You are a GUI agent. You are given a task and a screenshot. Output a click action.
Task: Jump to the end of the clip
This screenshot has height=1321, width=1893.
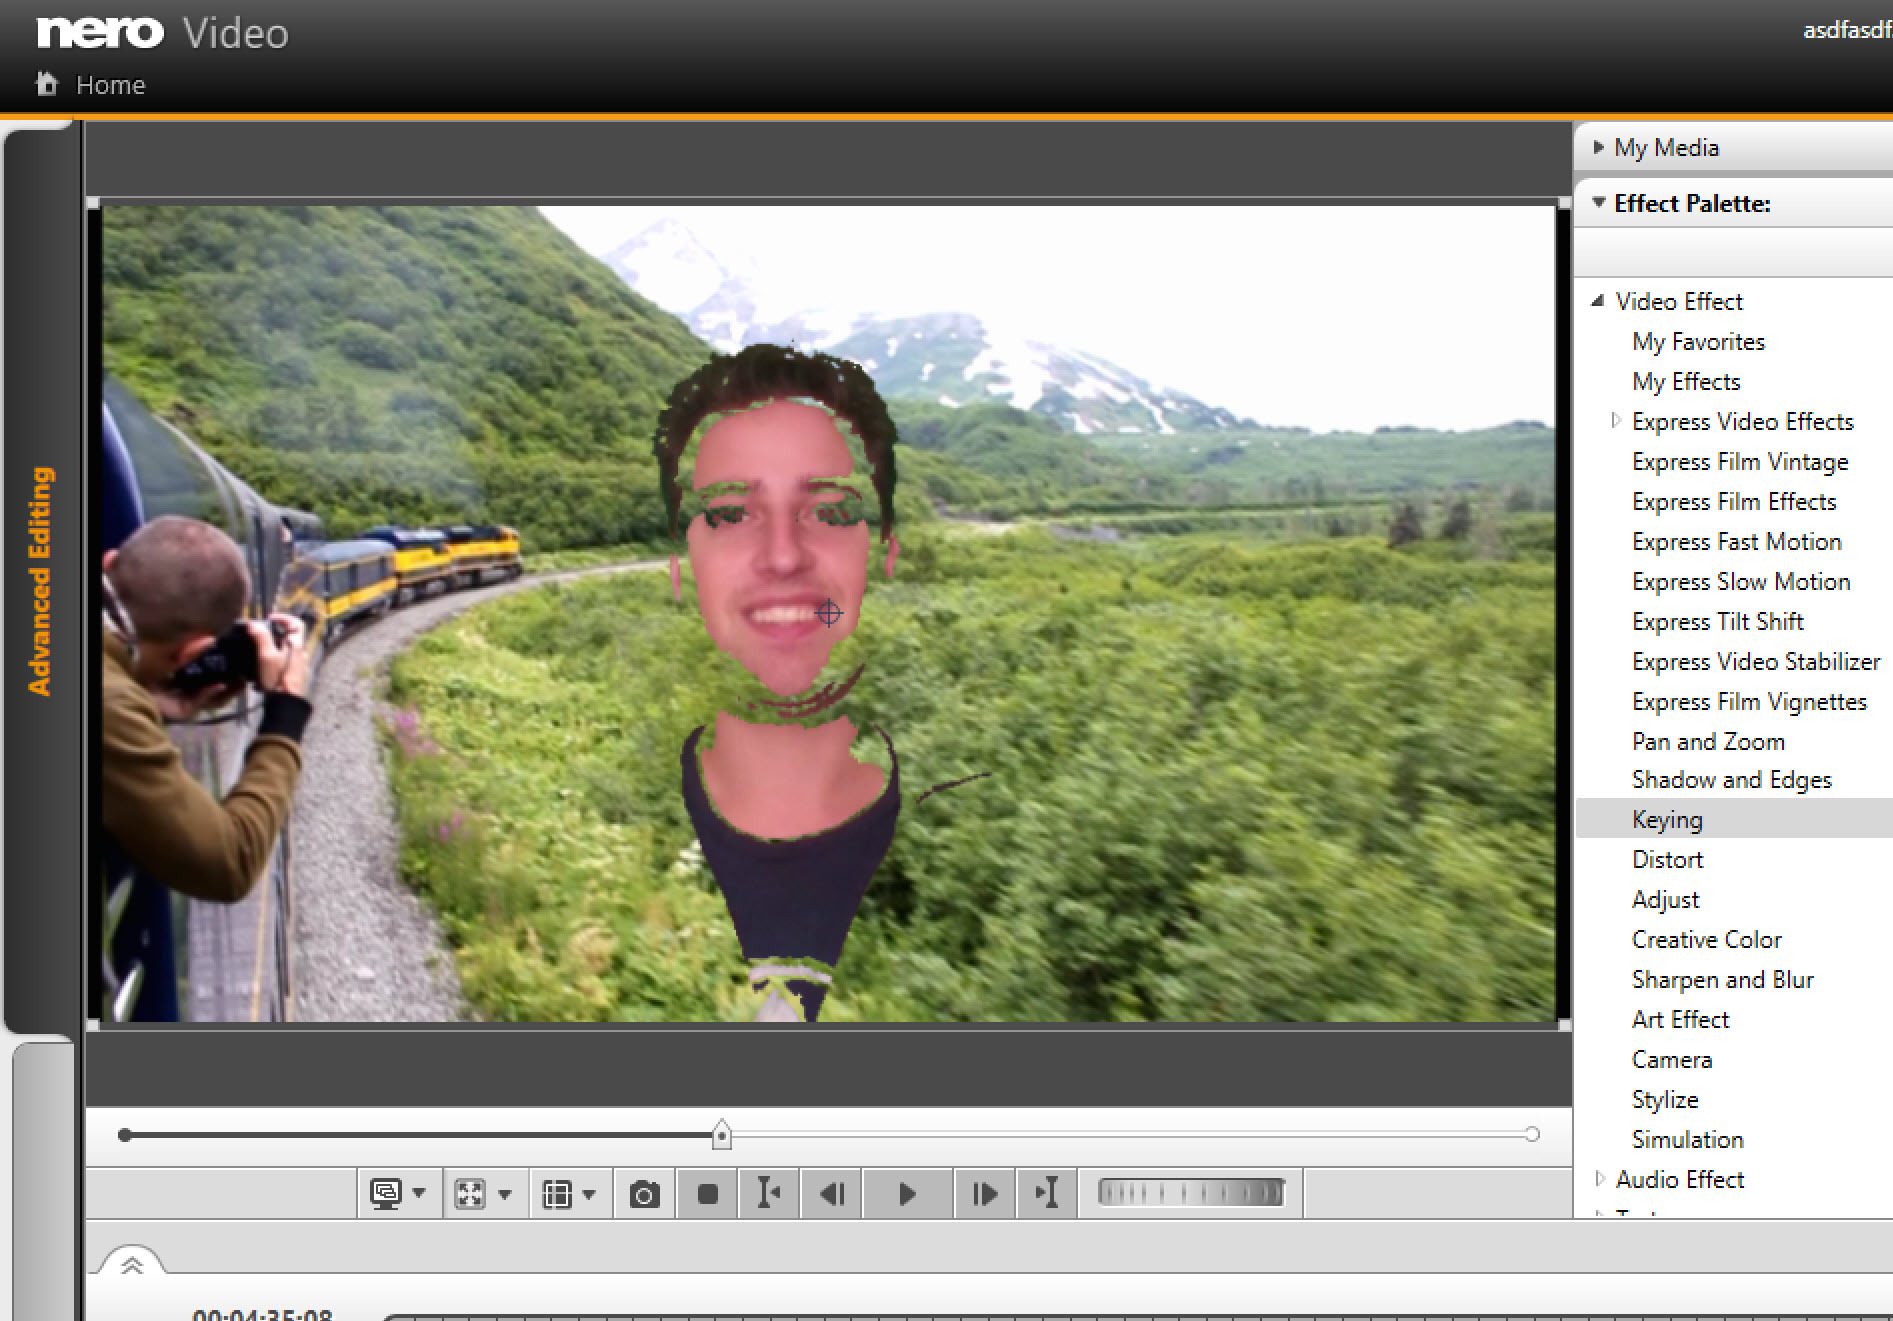tap(1047, 1194)
